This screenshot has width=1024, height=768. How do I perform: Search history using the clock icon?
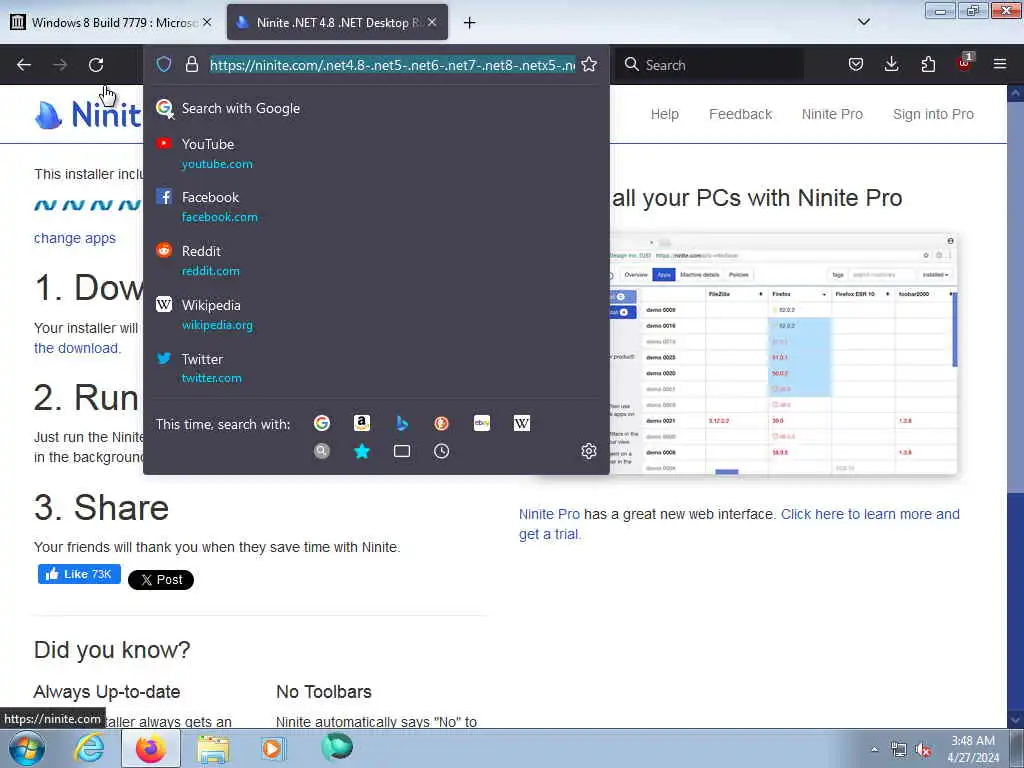(x=441, y=451)
